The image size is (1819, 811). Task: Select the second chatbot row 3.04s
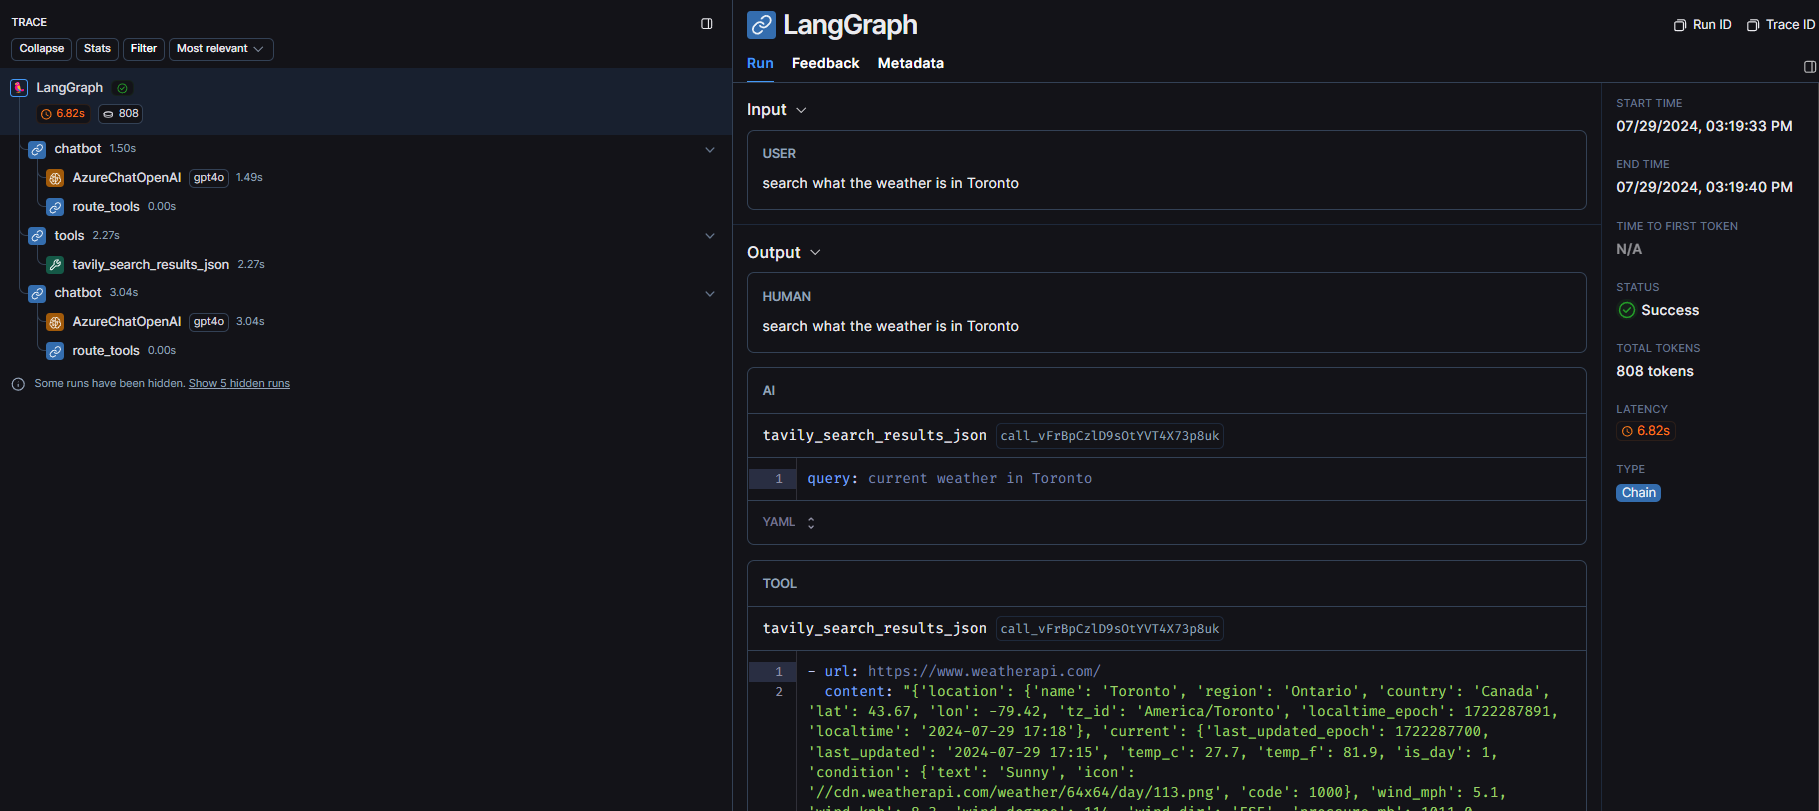click(x=366, y=293)
